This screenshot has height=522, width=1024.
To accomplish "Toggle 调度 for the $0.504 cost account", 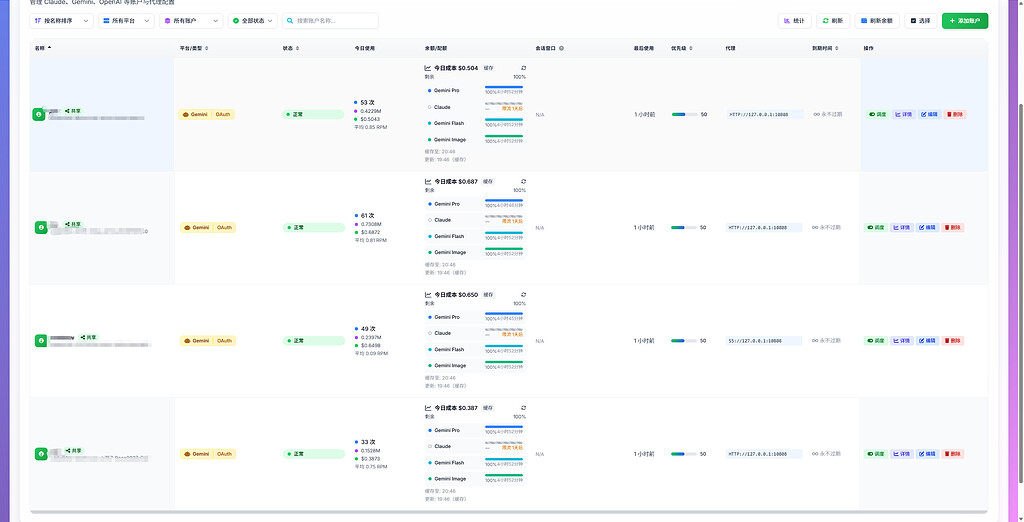I will (x=877, y=114).
